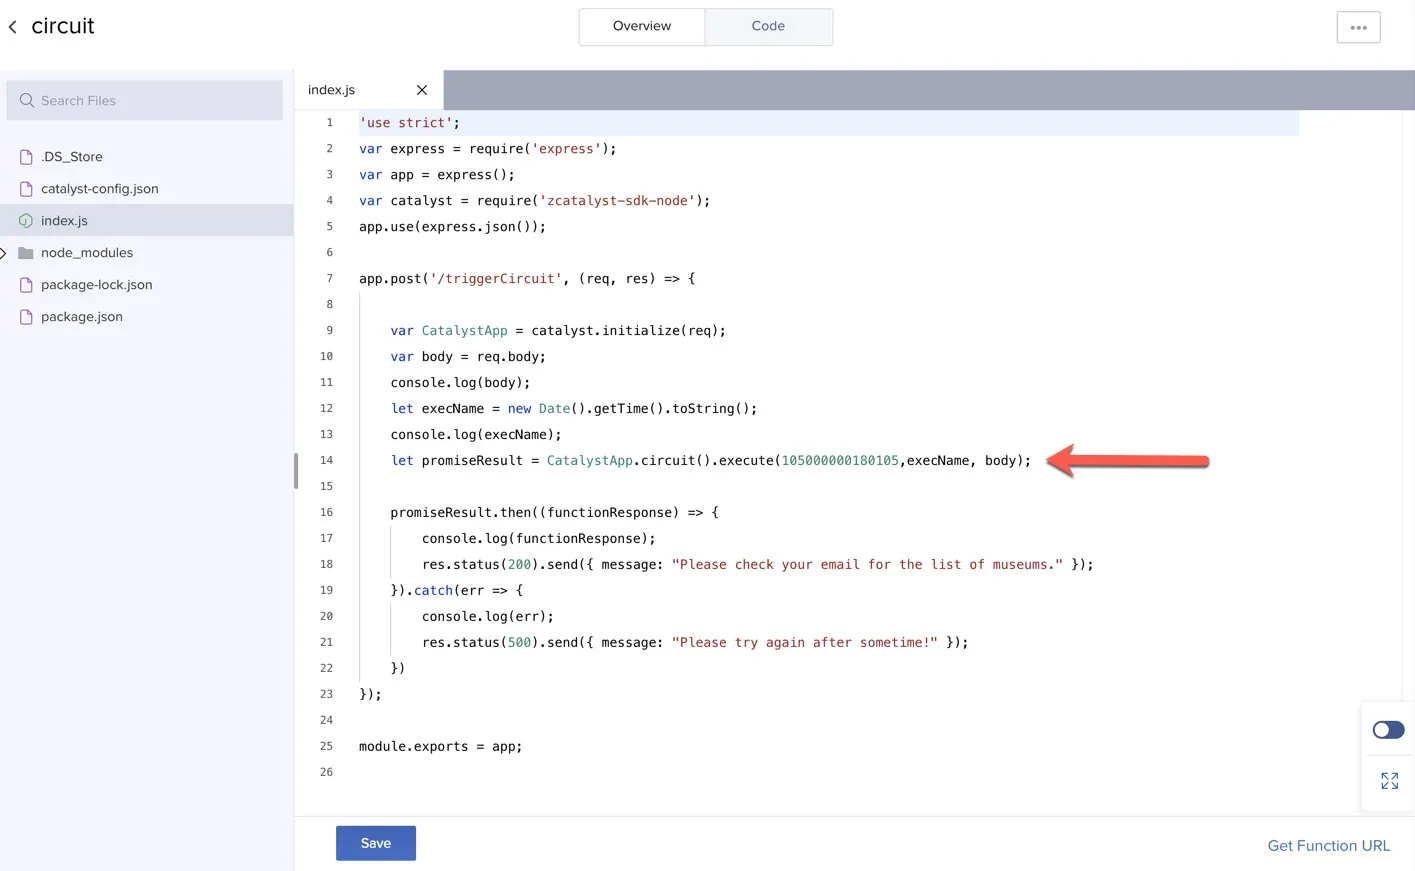
Task: Click the Get Function URL link
Action: click(1328, 846)
